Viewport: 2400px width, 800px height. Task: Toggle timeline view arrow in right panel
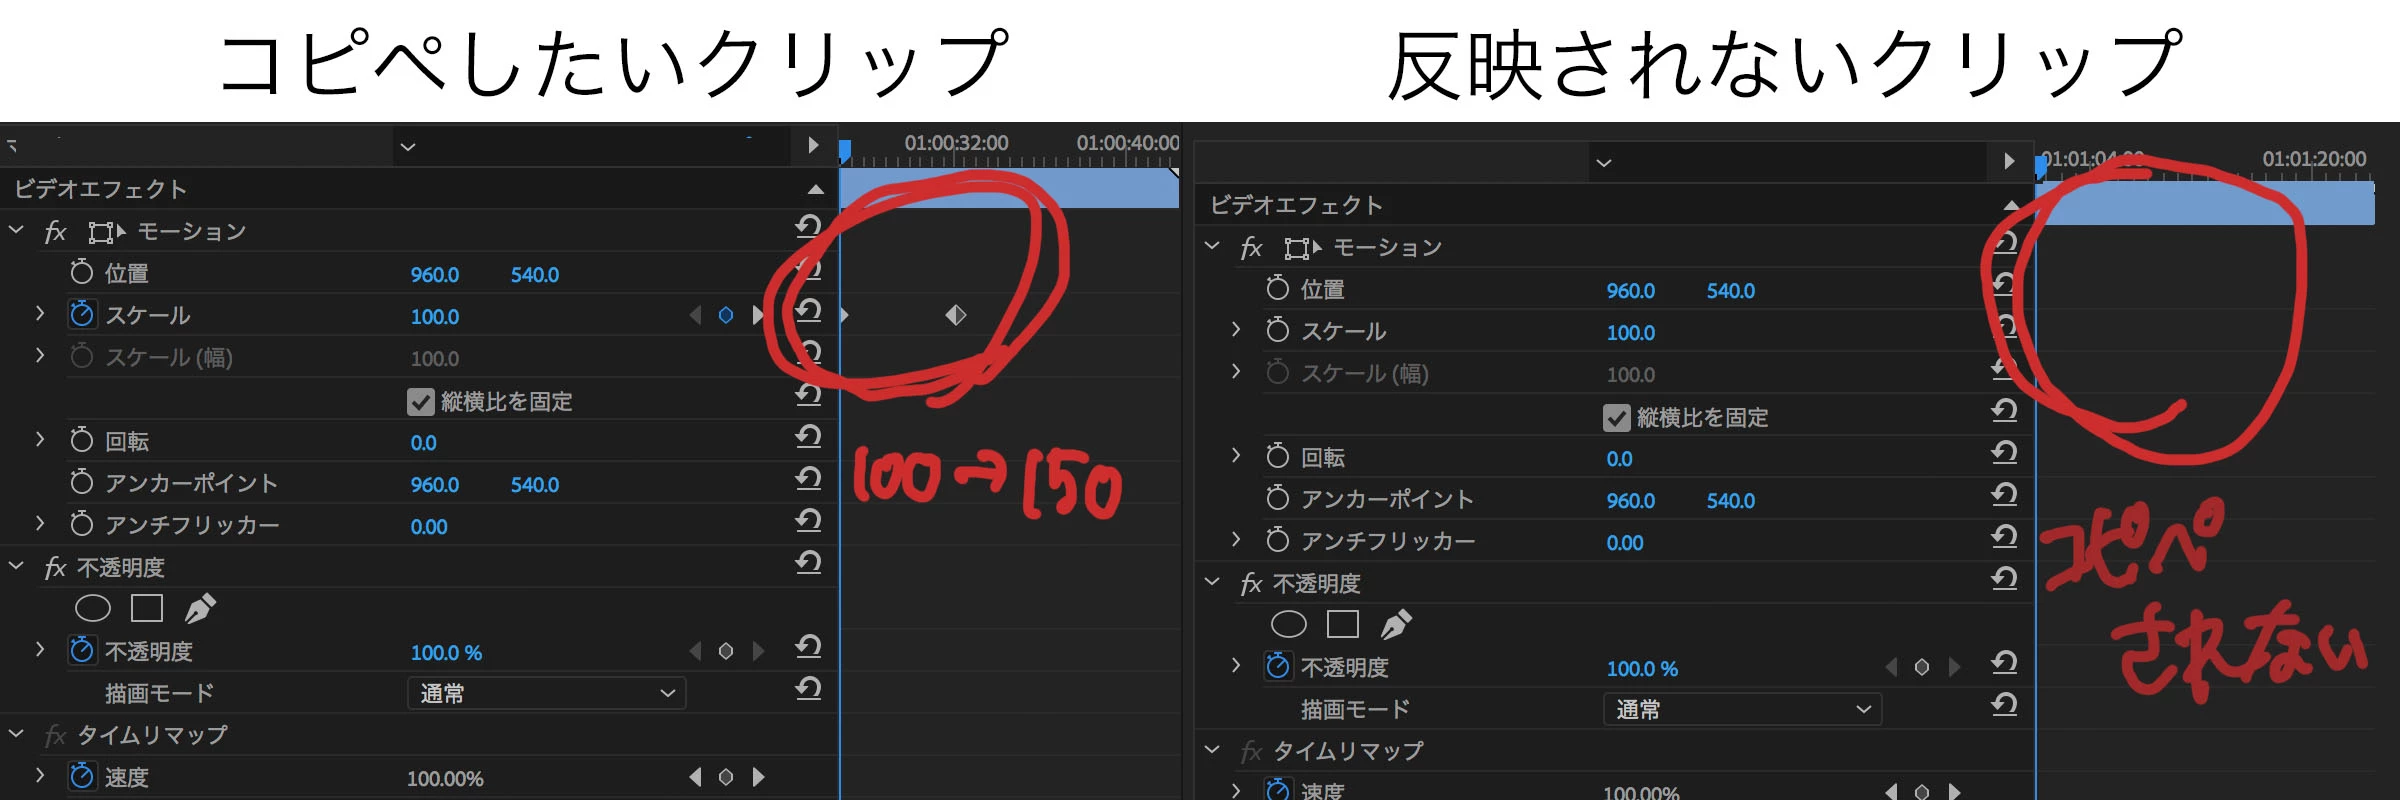(x=2009, y=161)
